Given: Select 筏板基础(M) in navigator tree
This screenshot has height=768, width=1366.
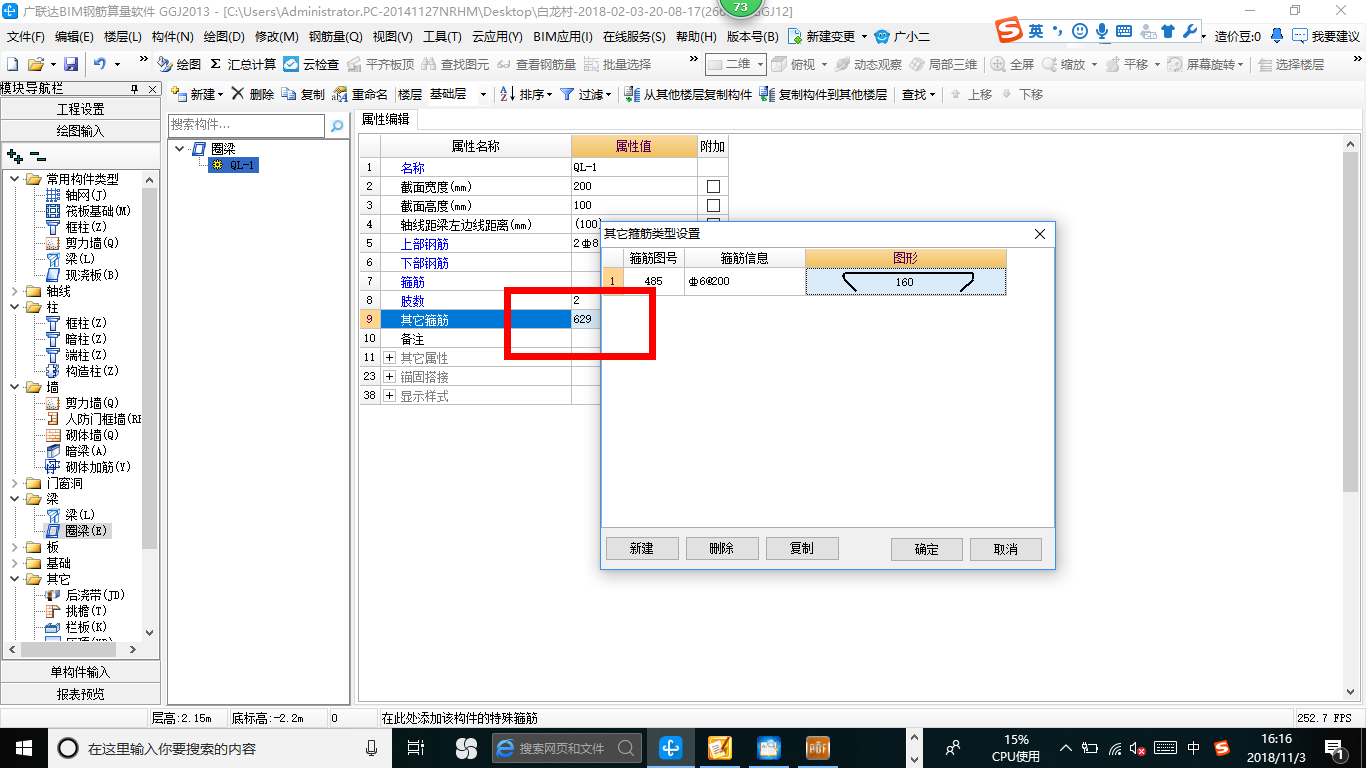Looking at the screenshot, I should point(88,211).
